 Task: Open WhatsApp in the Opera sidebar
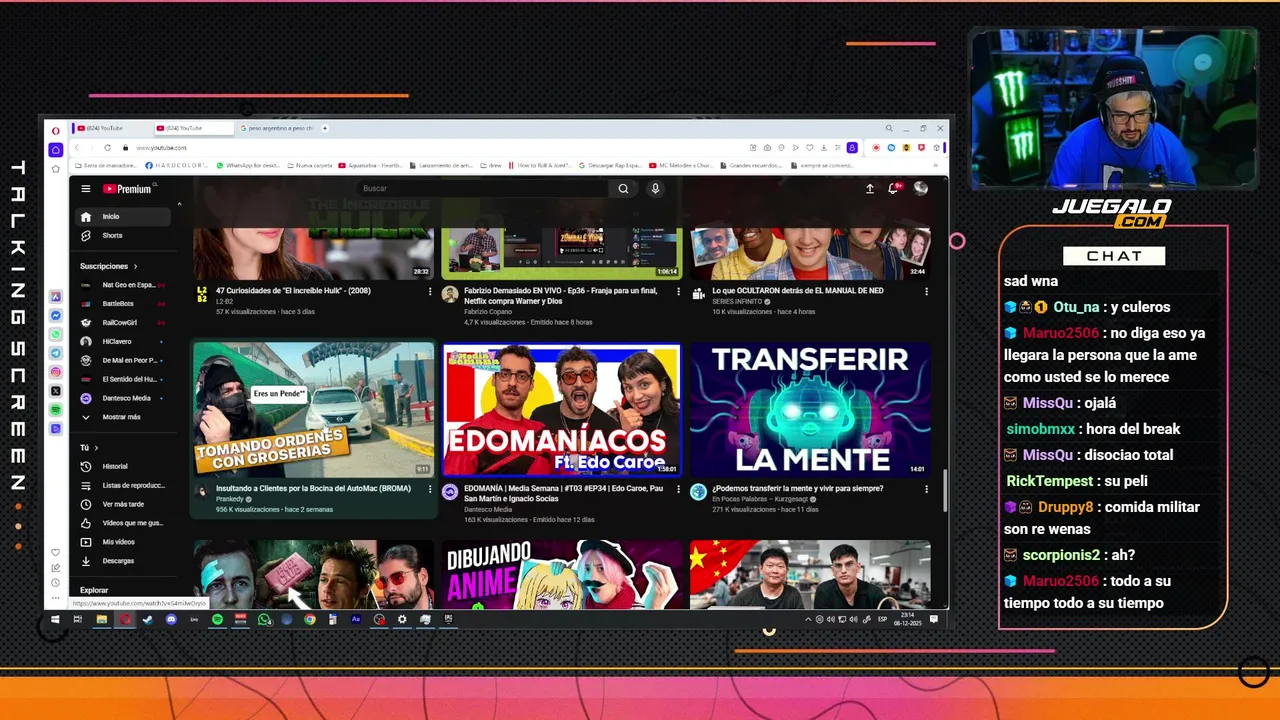(56, 334)
